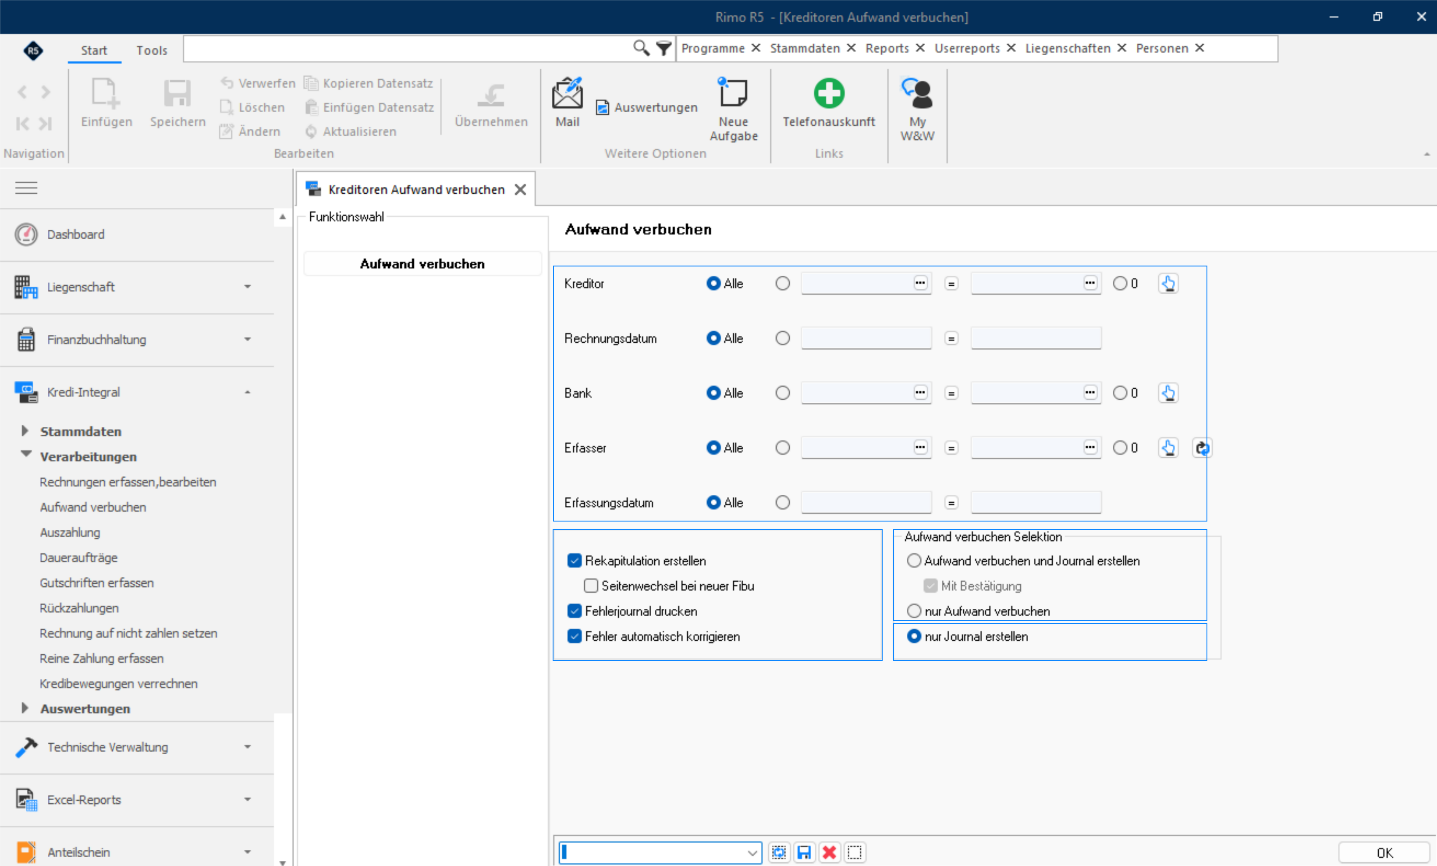The image size is (1437, 866).
Task: Toggle Rekapitulation erstellen checkbox
Action: tap(575, 561)
